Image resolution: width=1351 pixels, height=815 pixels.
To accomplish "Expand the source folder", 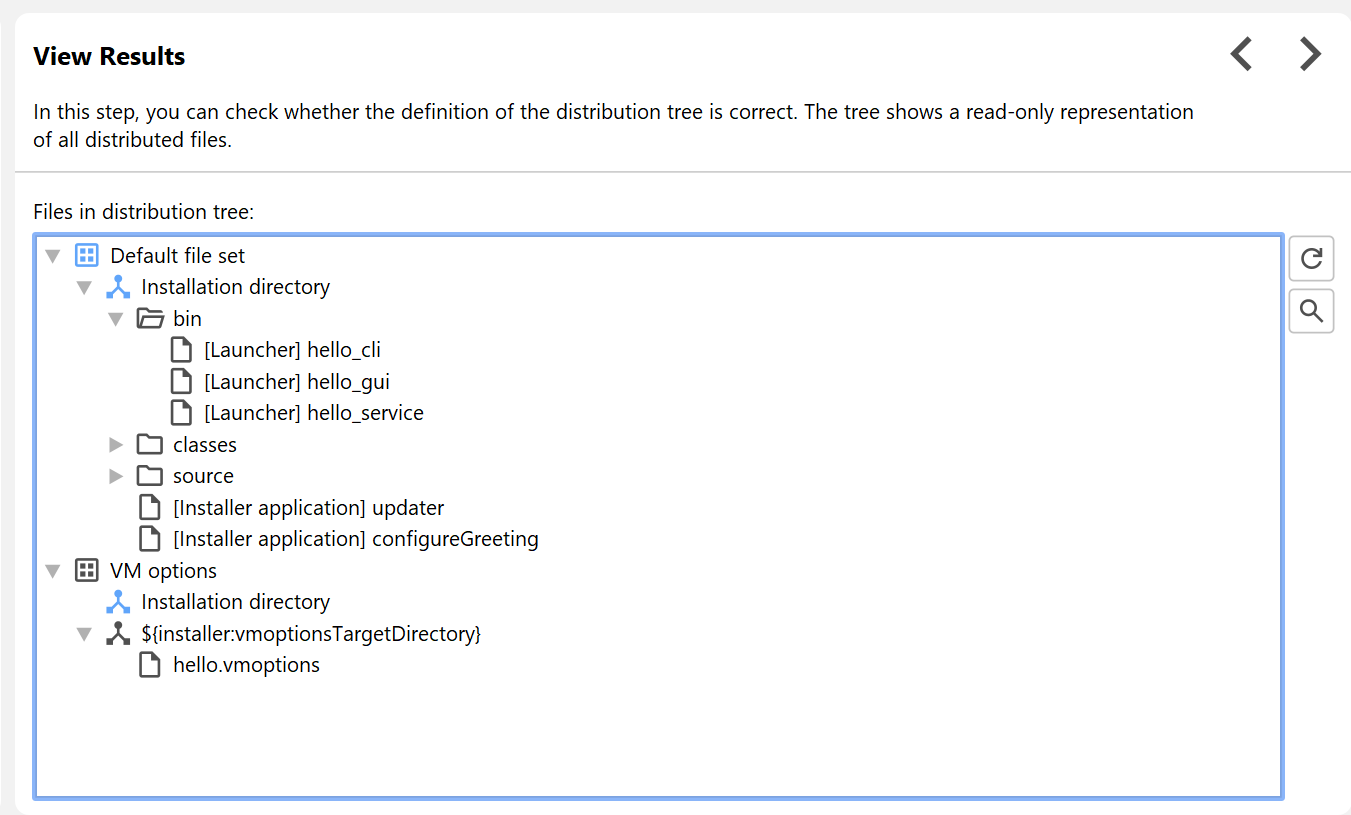I will point(116,476).
